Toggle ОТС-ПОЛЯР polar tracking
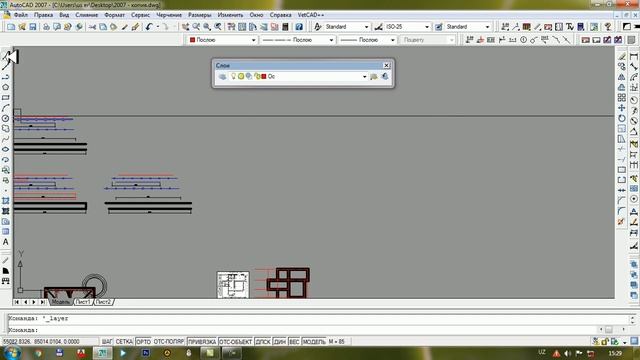Screen dimensions: 640x360 click(x=169, y=342)
